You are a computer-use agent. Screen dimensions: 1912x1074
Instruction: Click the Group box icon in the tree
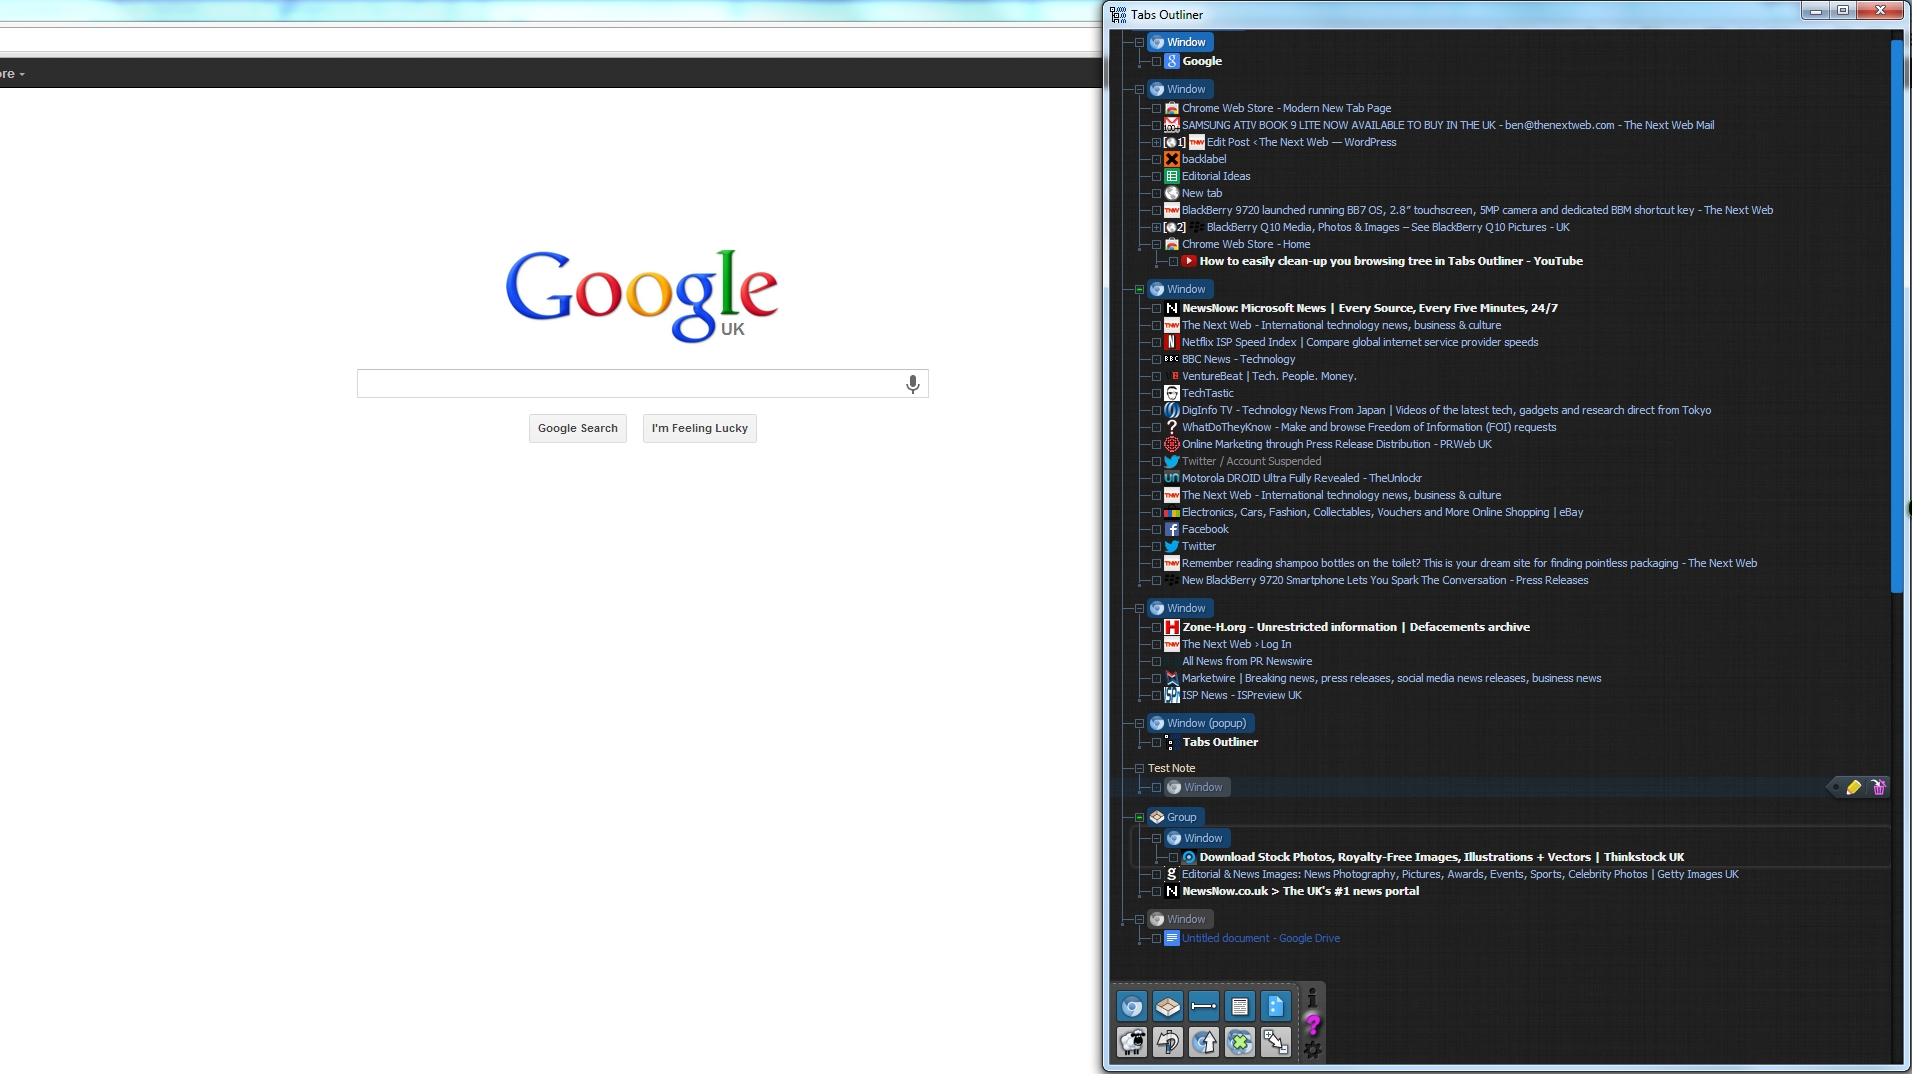tap(1157, 817)
